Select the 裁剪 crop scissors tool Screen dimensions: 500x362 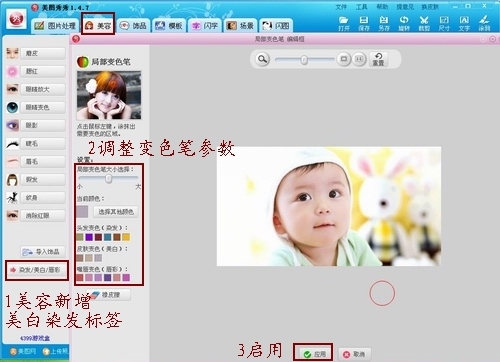click(424, 24)
